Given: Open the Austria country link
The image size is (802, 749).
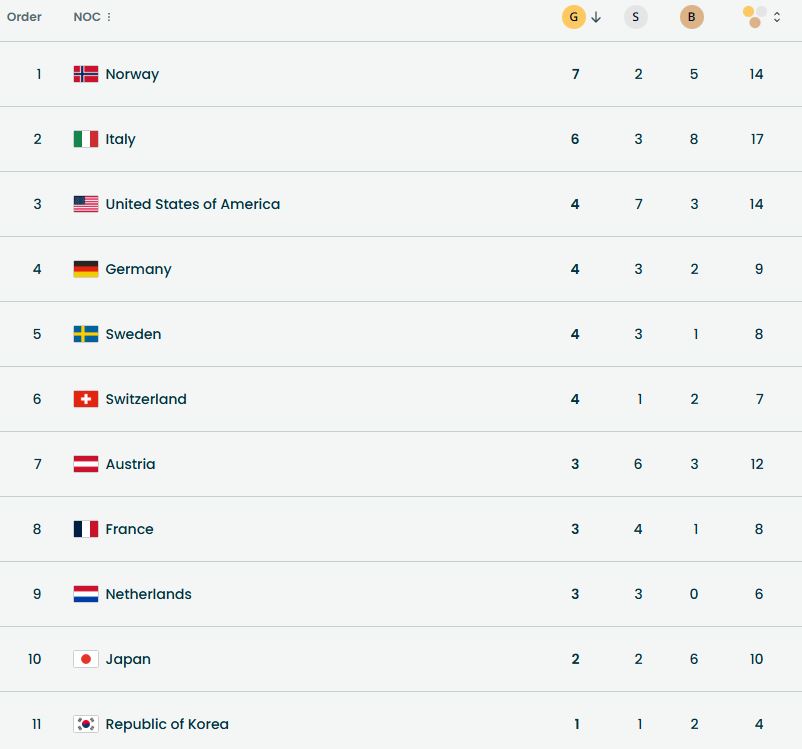Looking at the screenshot, I should click(x=130, y=464).
